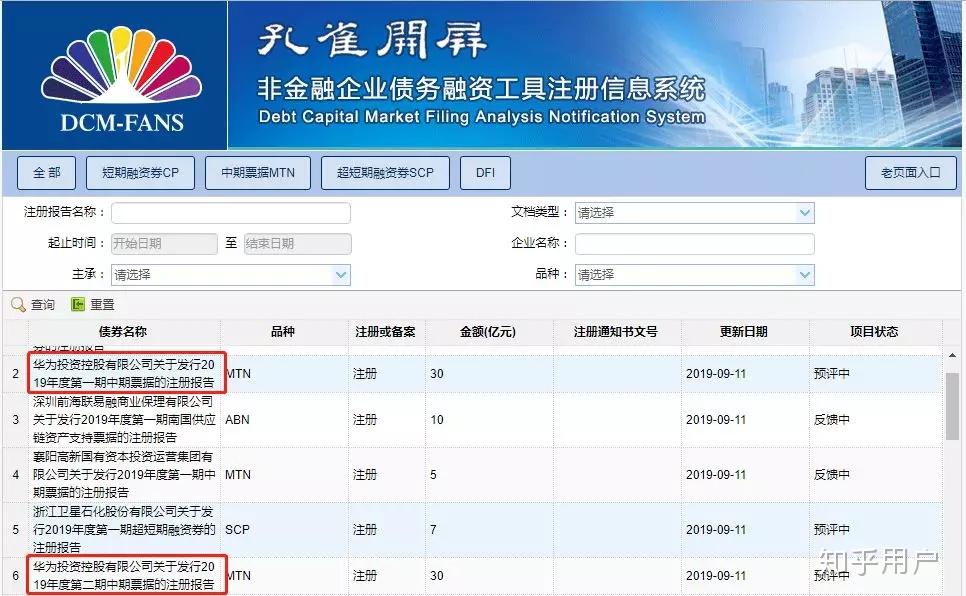Click the vertical scrollbar thumb
Image resolution: width=966 pixels, height=596 pixels.
click(x=952, y=406)
